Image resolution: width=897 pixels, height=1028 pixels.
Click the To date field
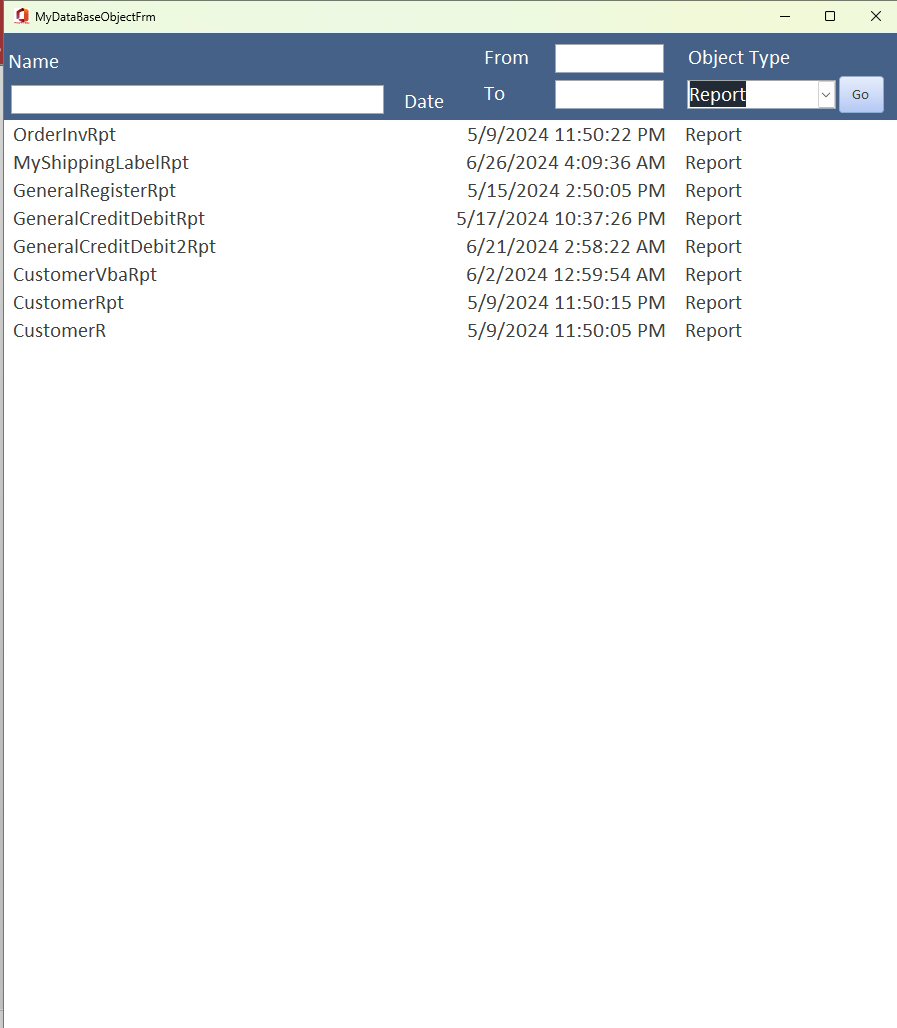tap(609, 94)
